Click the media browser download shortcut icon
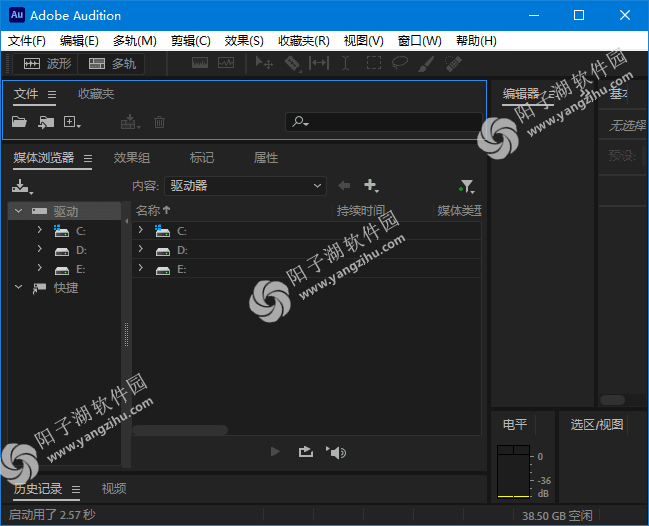The height and width of the screenshot is (526, 649). pyautogui.click(x=22, y=187)
